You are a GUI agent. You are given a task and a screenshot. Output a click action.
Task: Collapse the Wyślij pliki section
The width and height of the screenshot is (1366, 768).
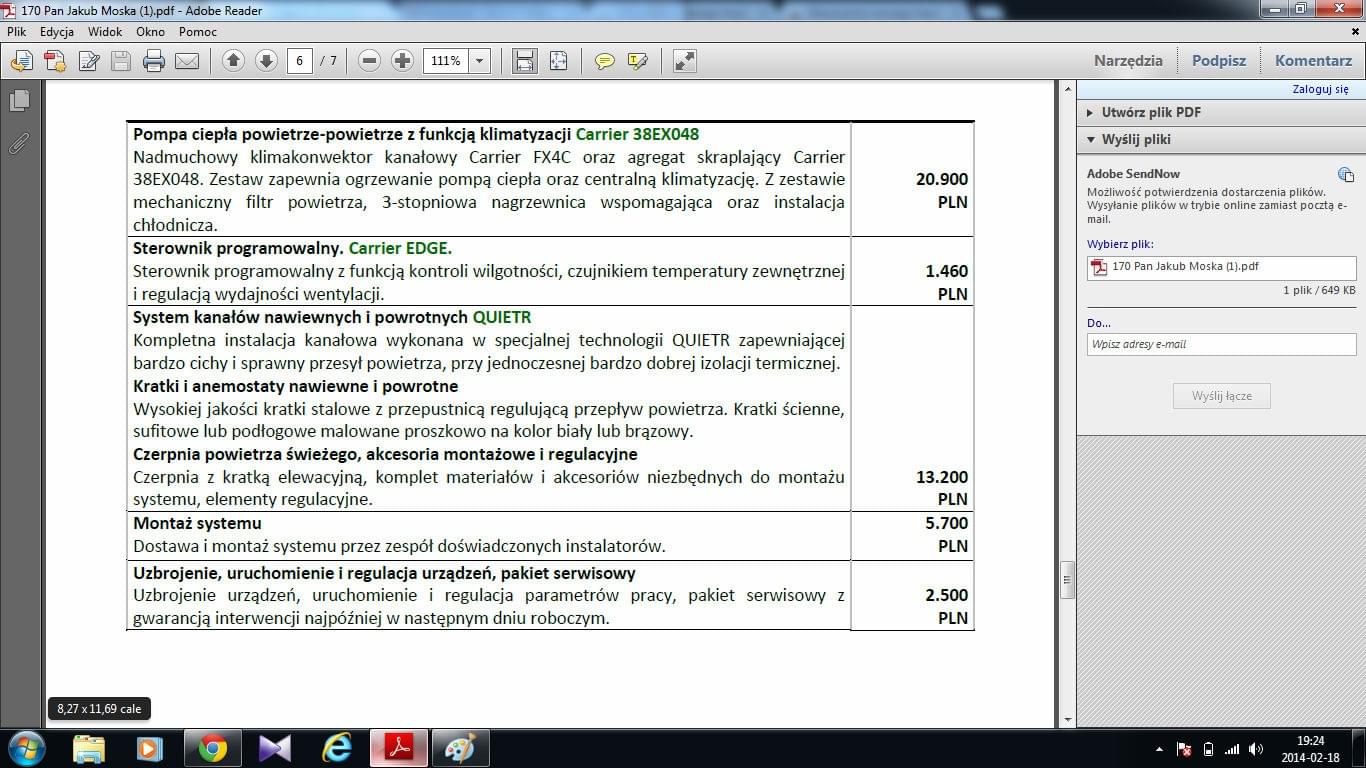[x=1221, y=139]
